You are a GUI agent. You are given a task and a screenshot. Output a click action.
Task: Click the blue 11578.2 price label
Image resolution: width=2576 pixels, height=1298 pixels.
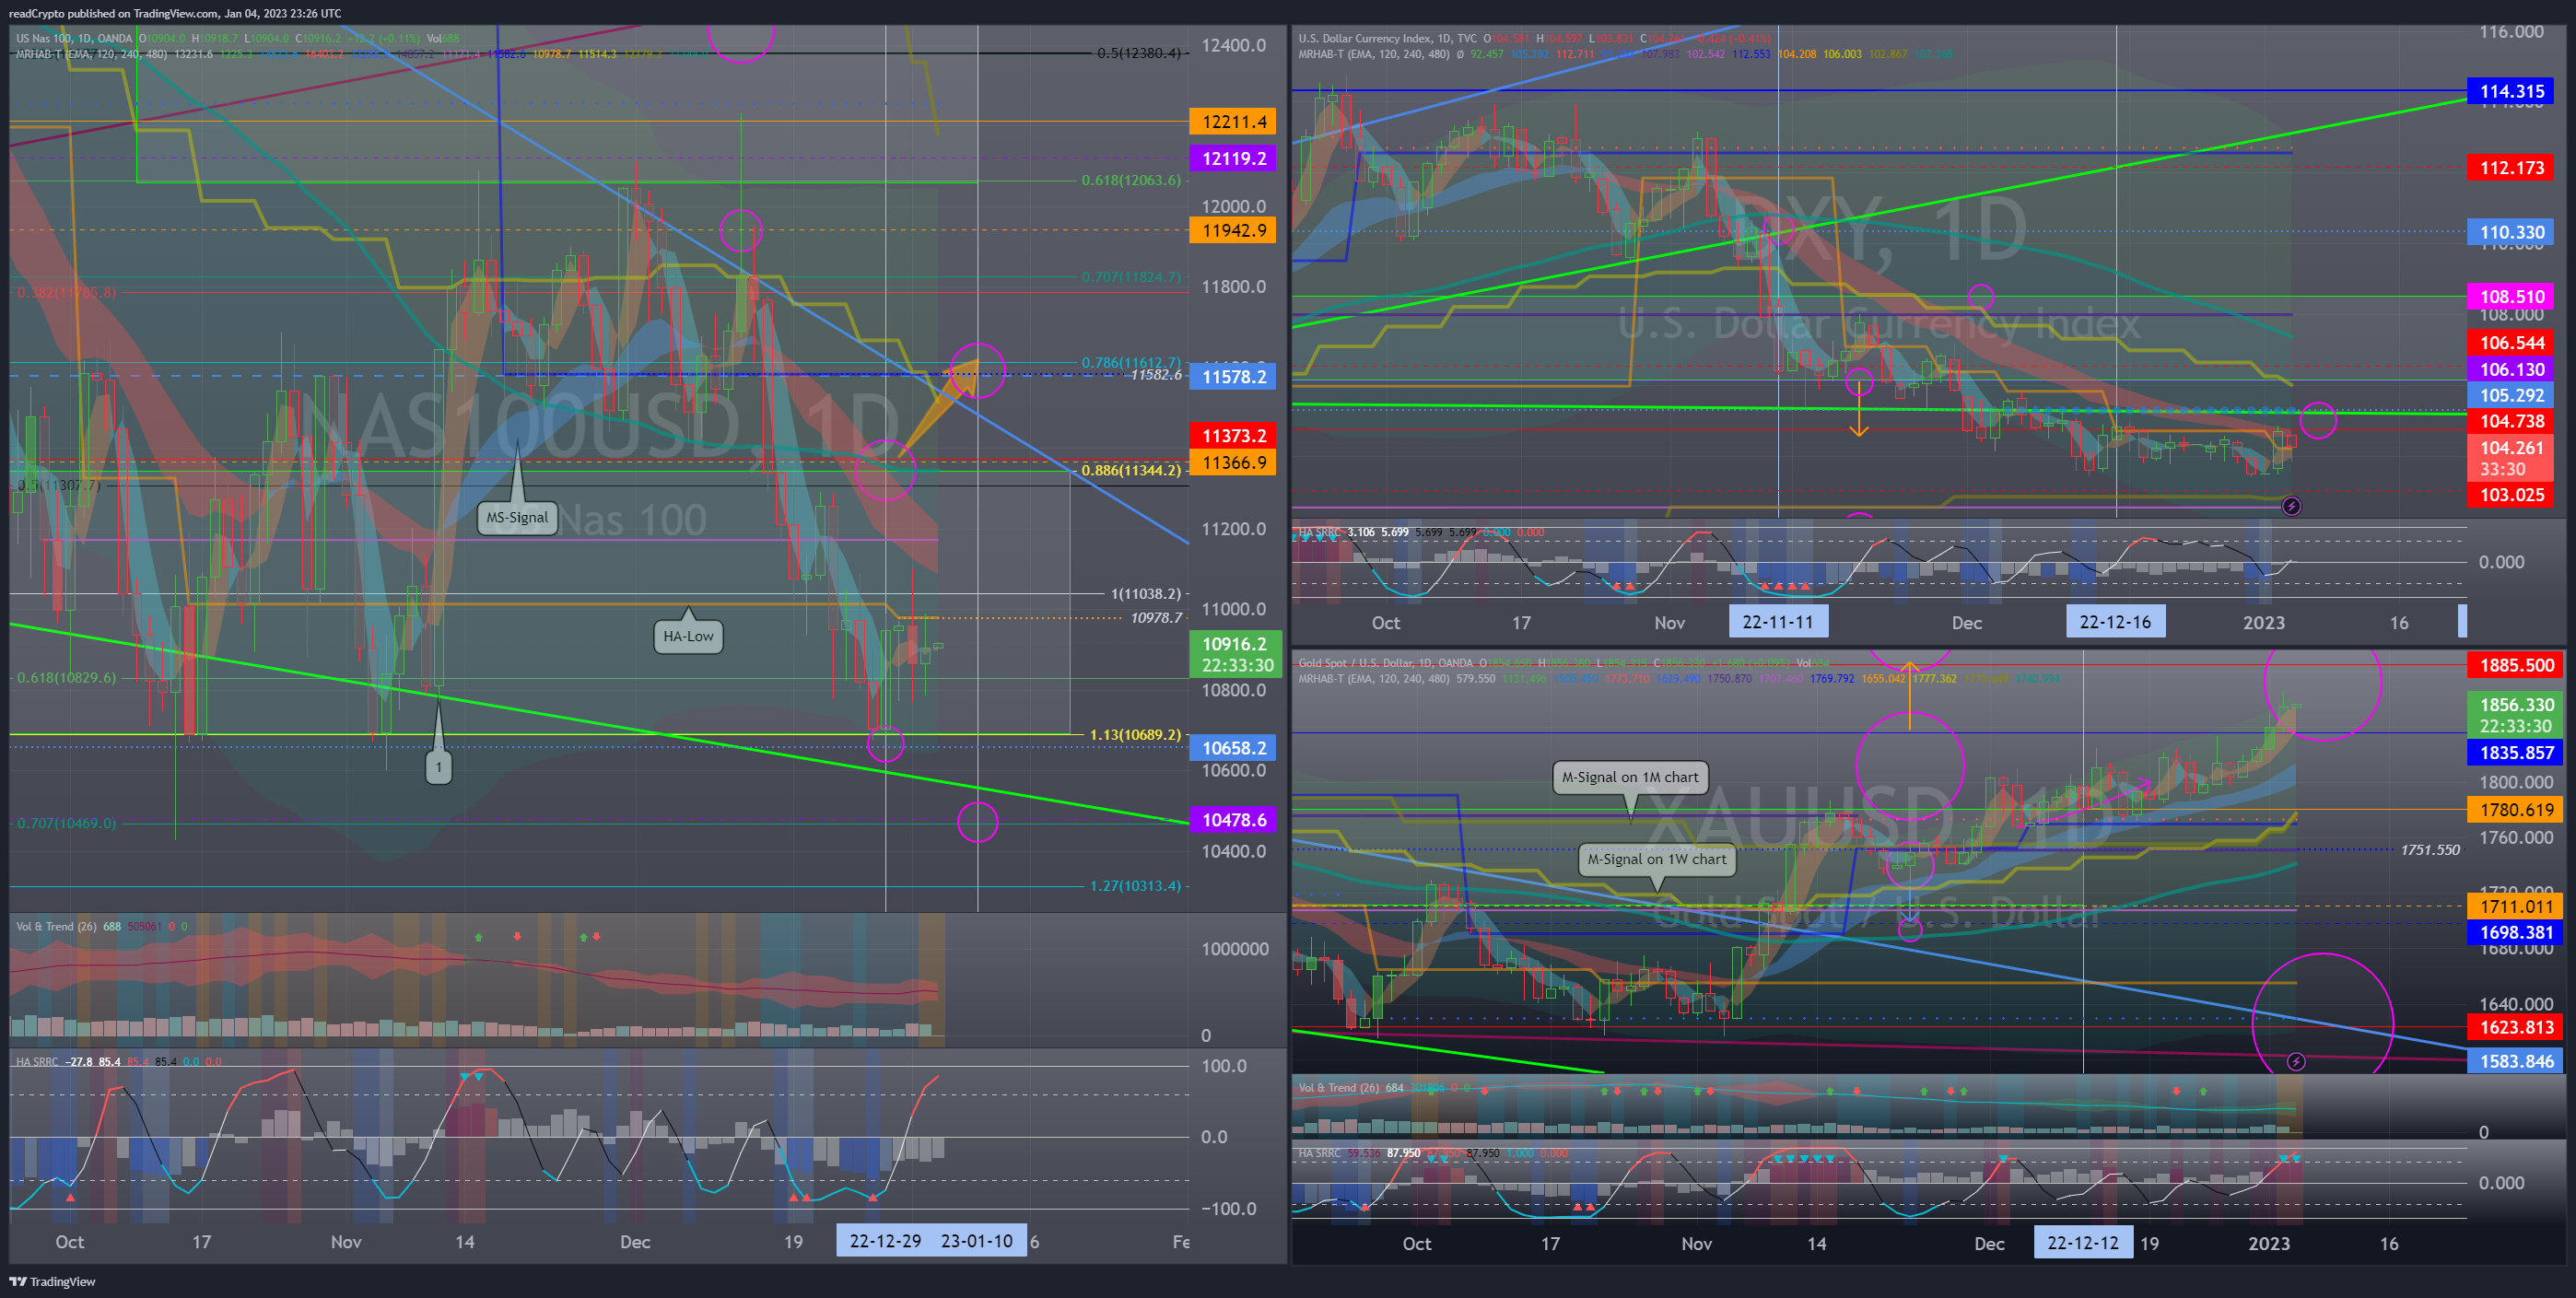coord(1232,377)
